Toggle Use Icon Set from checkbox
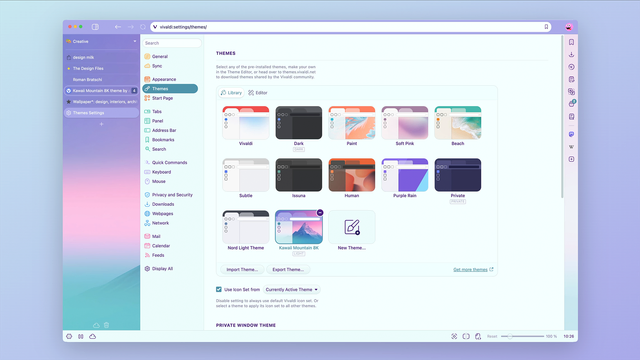 219,289
